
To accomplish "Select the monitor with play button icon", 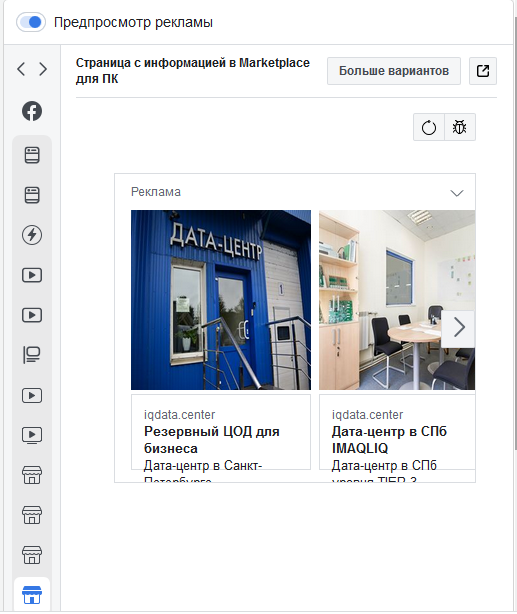I will [x=32, y=435].
